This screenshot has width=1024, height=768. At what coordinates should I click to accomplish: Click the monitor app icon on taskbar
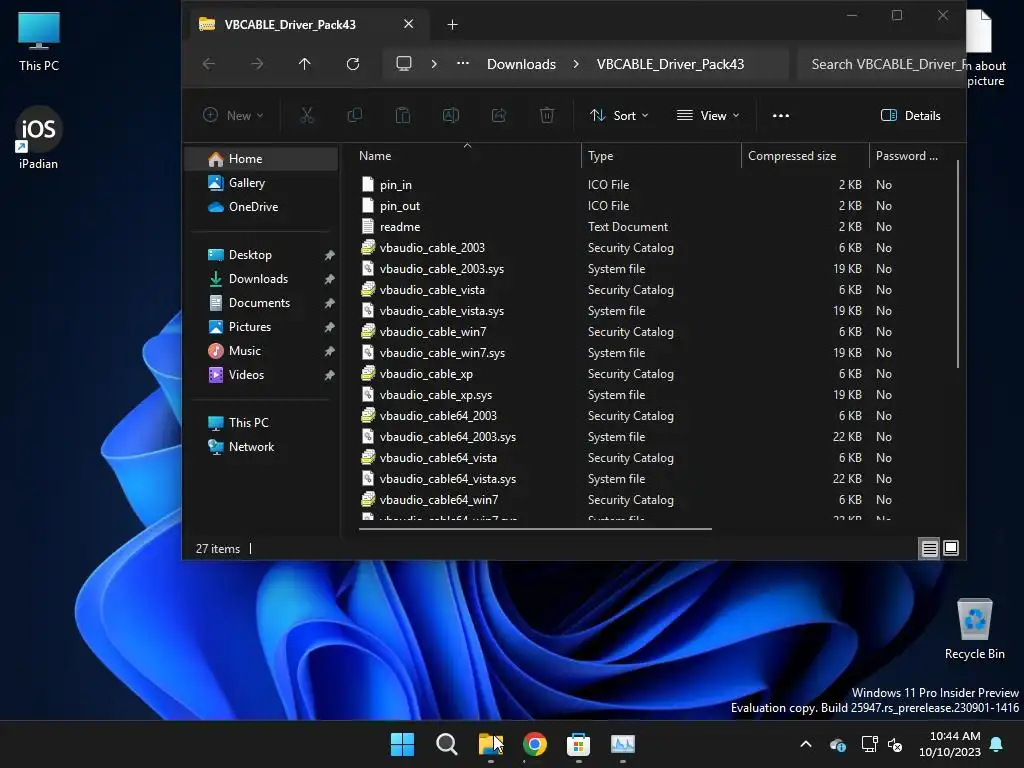tap(623, 744)
